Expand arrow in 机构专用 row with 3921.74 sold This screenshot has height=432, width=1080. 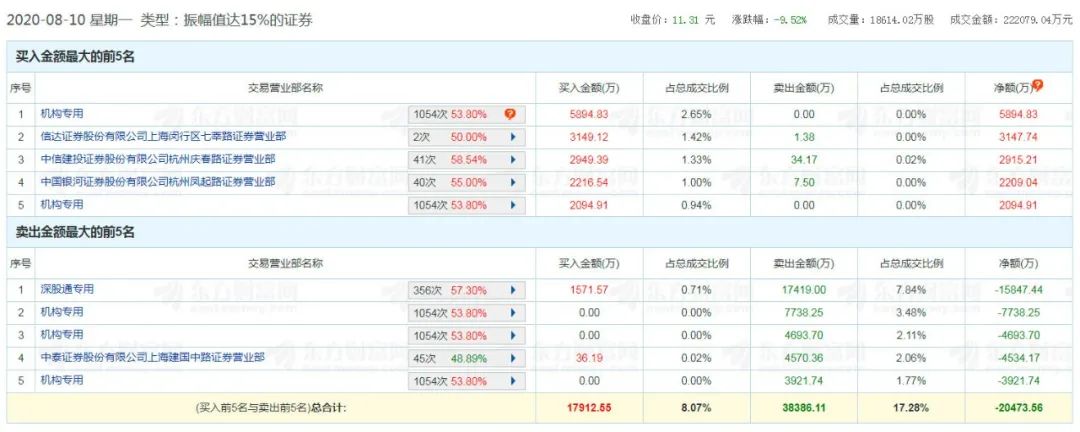point(513,381)
